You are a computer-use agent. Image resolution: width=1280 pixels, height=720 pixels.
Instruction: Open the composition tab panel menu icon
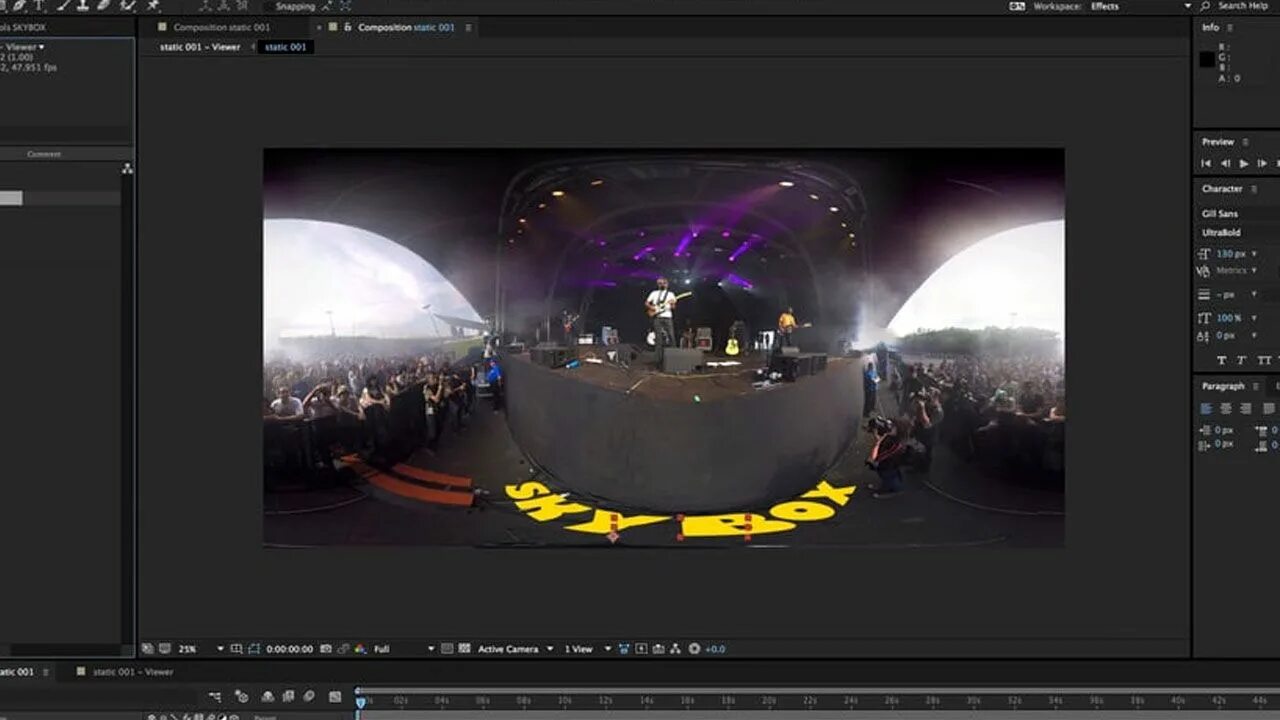[468, 27]
